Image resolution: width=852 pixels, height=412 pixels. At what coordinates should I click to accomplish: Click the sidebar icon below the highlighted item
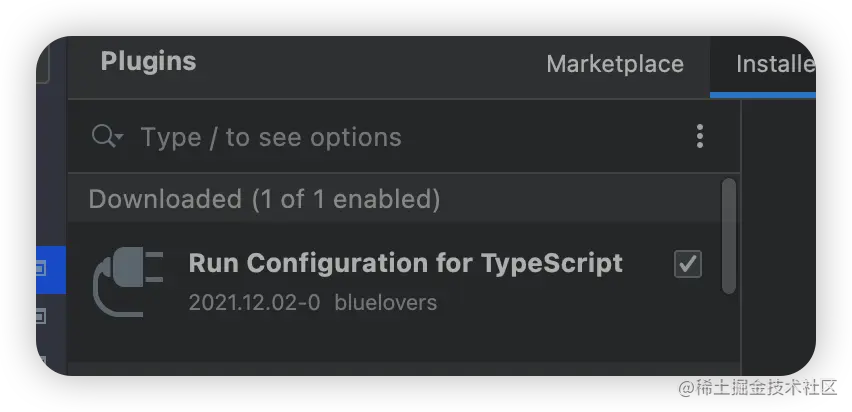pyautogui.click(x=42, y=317)
